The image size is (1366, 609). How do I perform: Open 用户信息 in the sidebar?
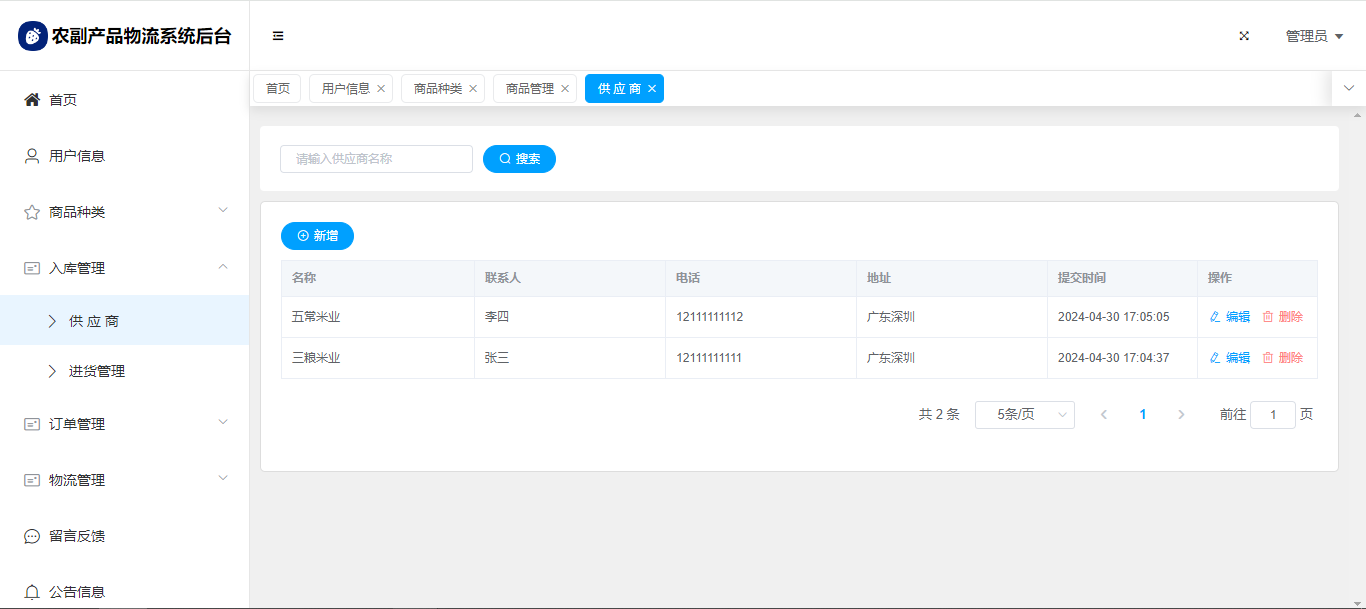click(77, 156)
